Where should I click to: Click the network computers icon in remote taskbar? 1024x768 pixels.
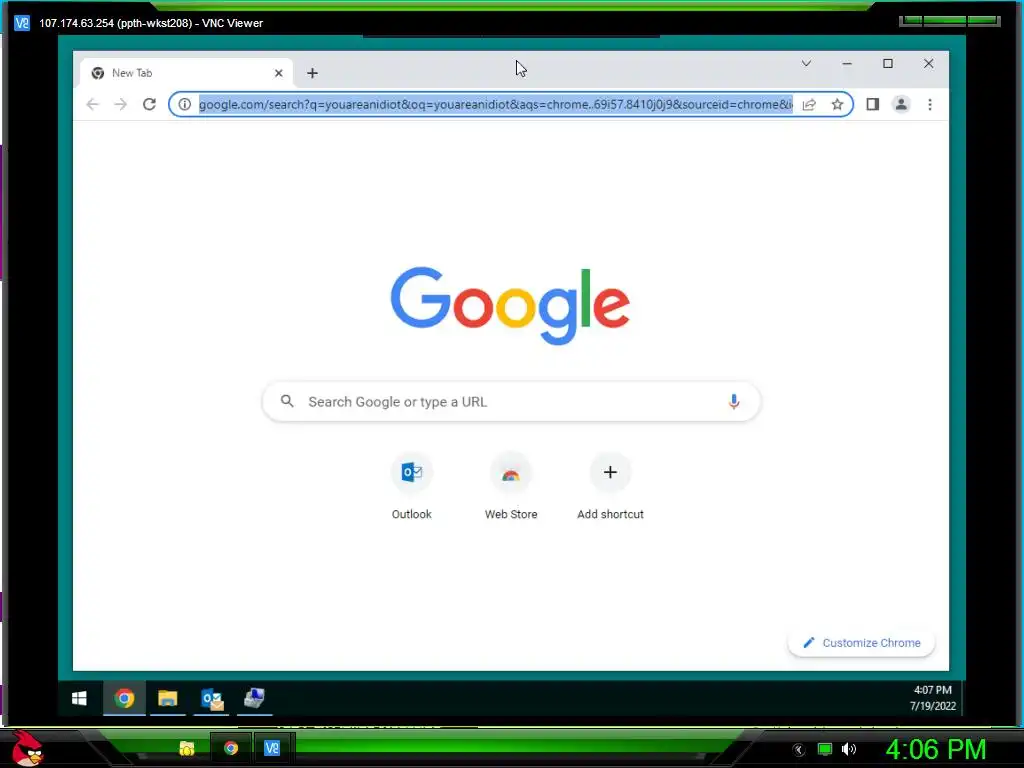coord(254,699)
